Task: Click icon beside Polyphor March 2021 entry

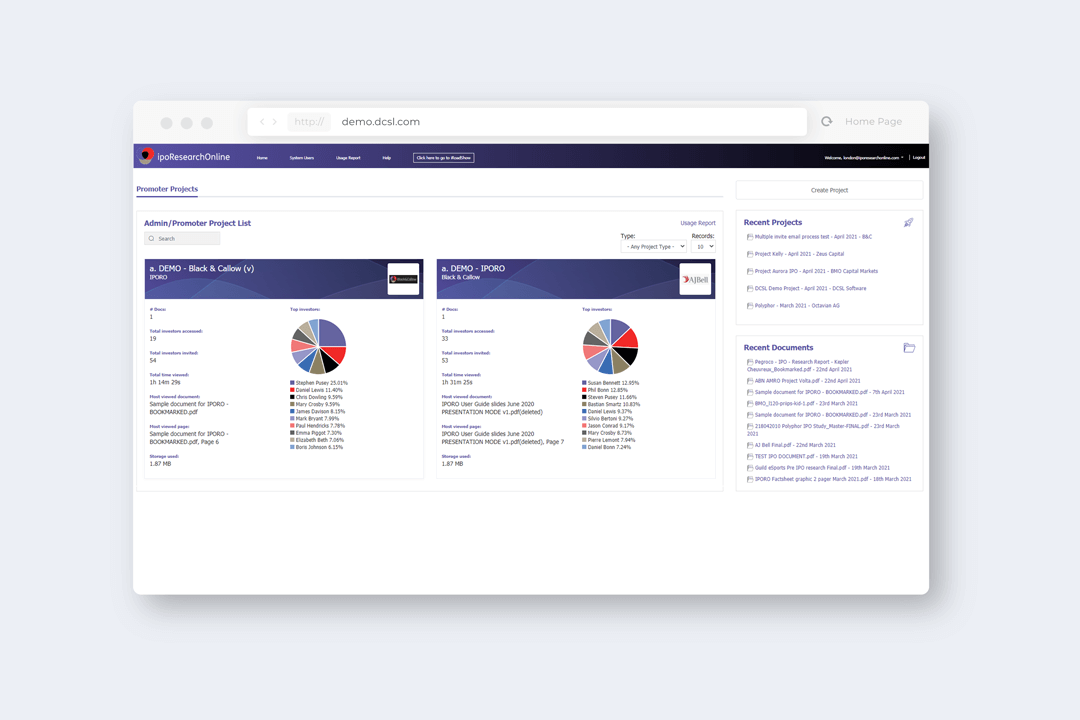Action: click(749, 306)
